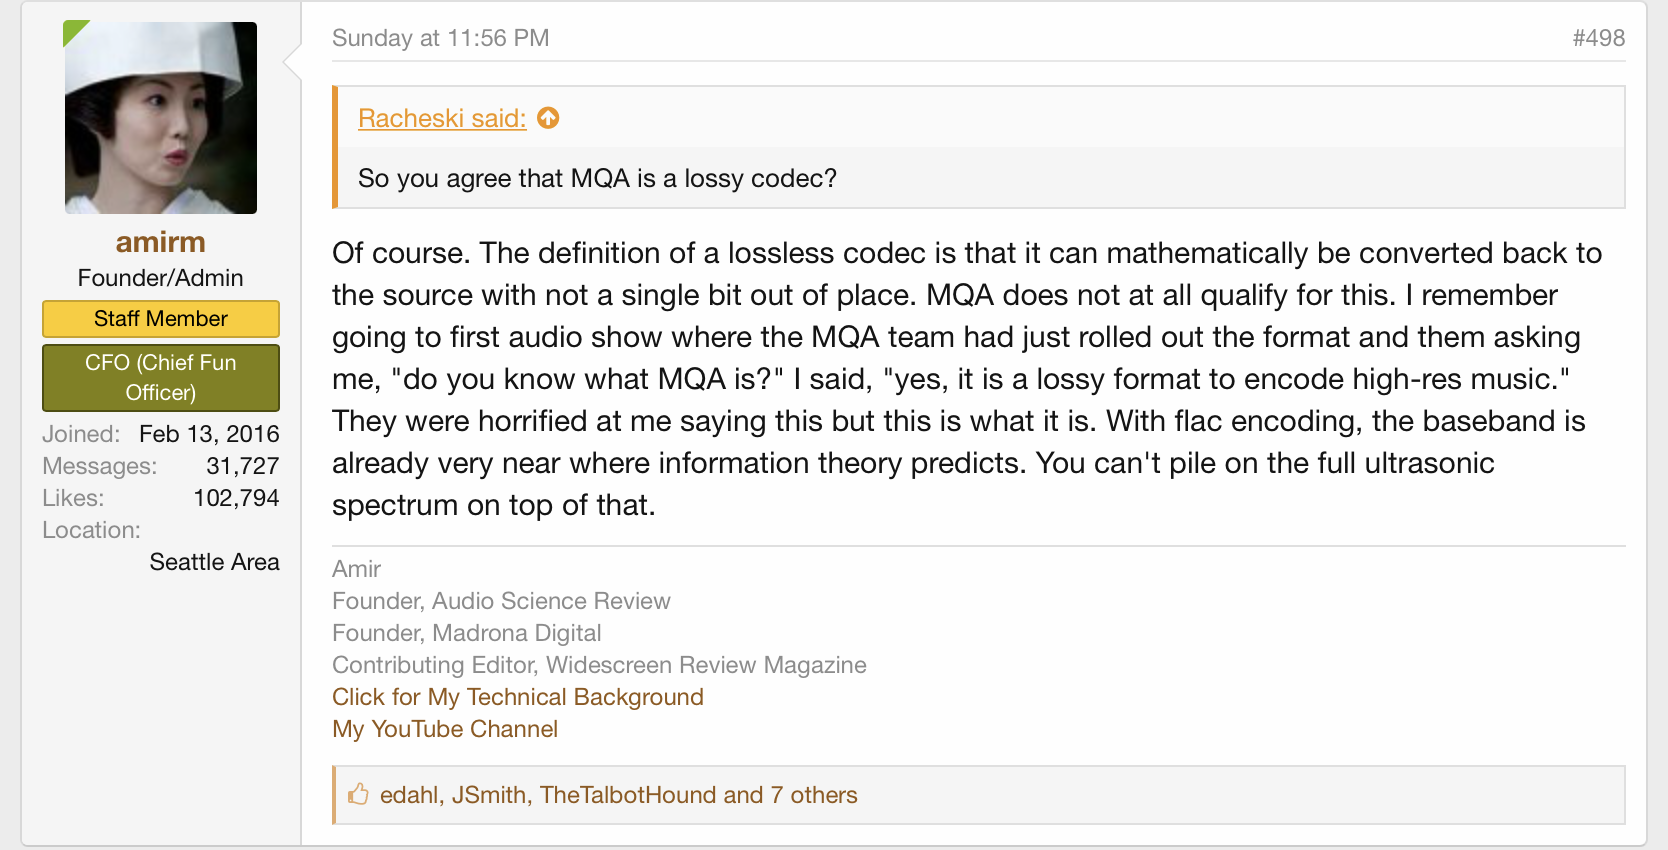This screenshot has width=1668, height=850.
Task: Open the amirm username profile link
Action: click(160, 242)
